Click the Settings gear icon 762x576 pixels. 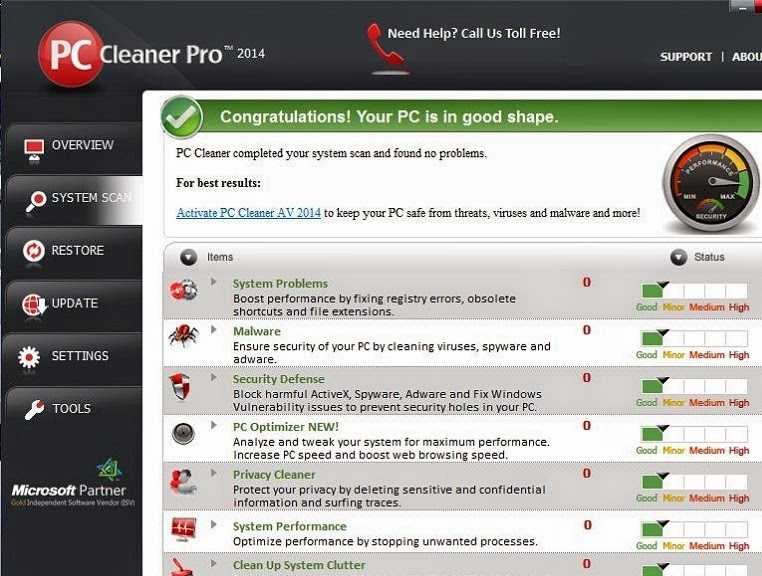click(x=29, y=357)
